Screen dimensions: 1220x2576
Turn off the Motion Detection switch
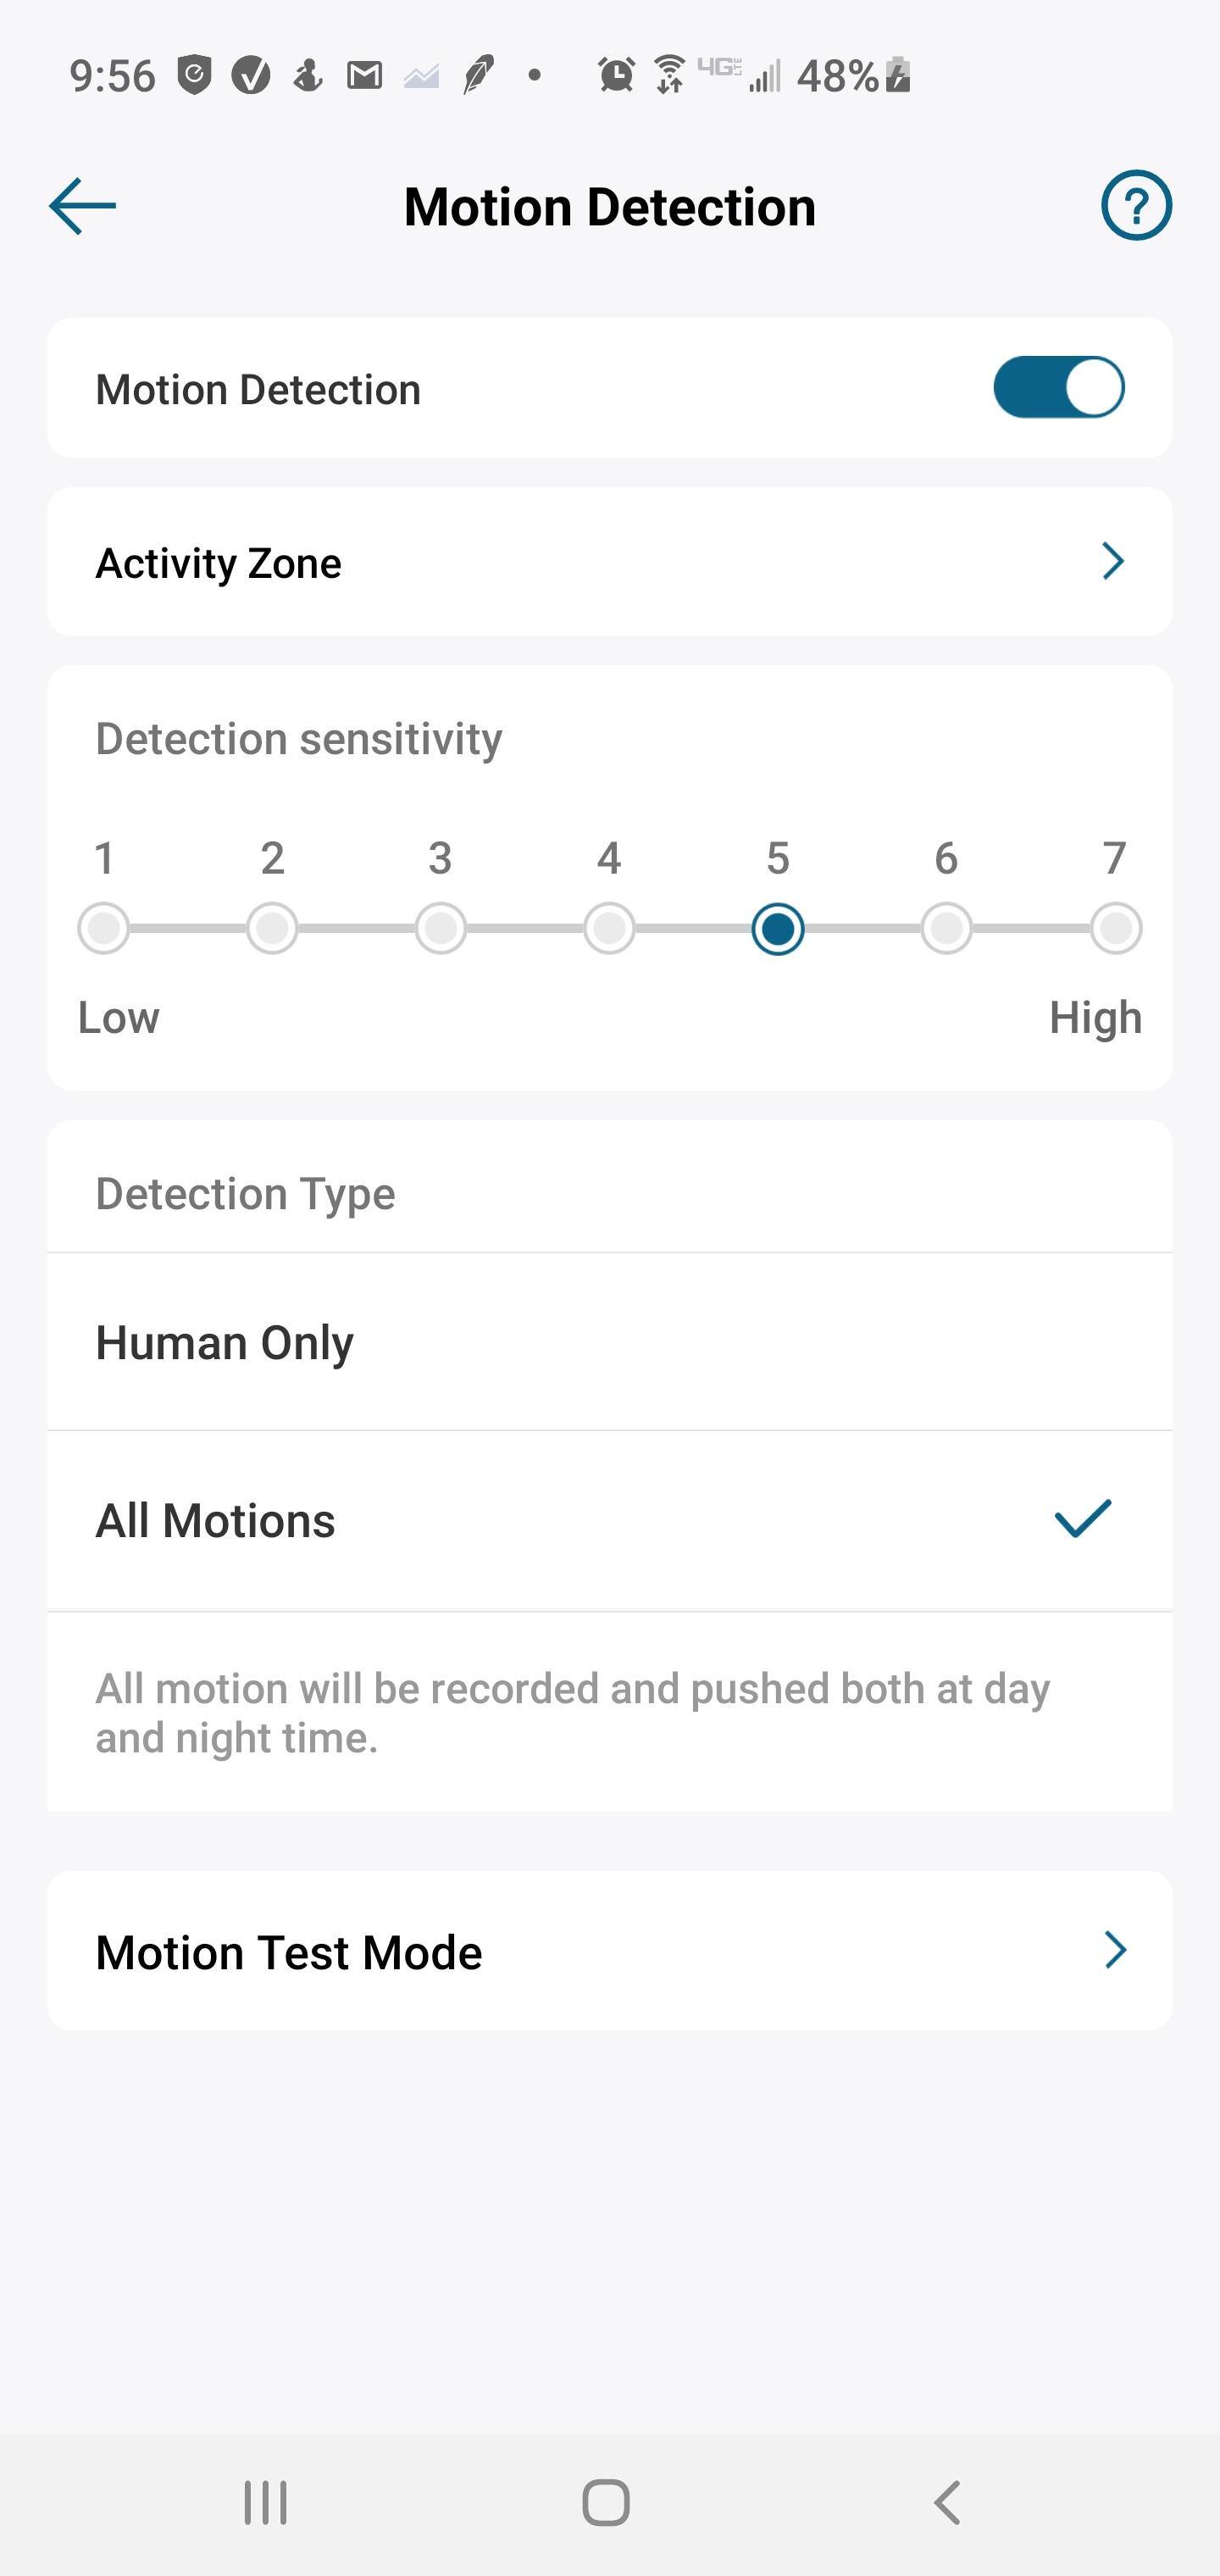tap(1058, 388)
